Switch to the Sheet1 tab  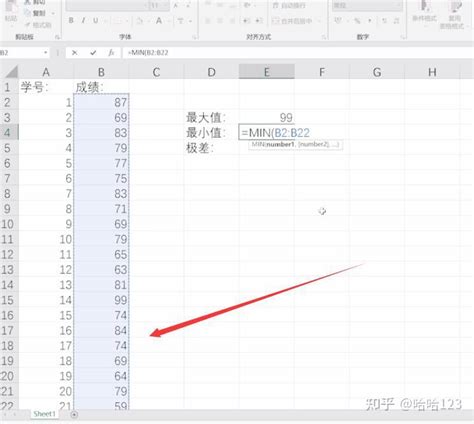click(x=44, y=414)
